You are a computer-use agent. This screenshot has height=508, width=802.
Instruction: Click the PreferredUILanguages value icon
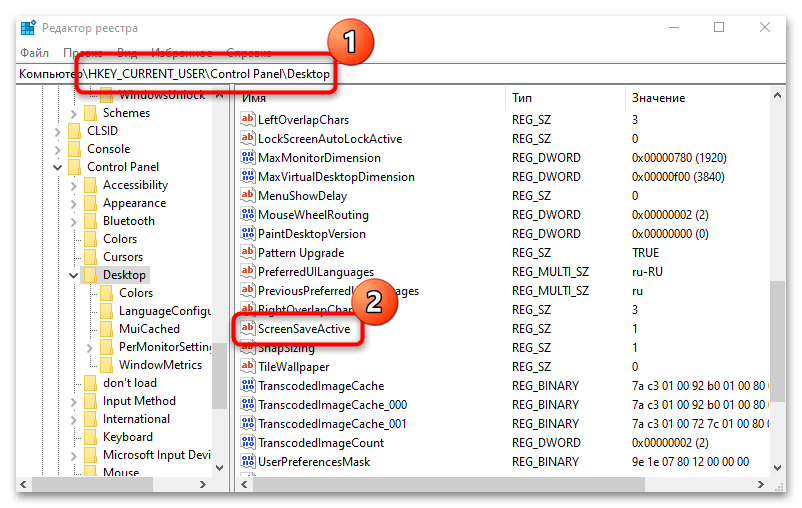pyautogui.click(x=248, y=272)
